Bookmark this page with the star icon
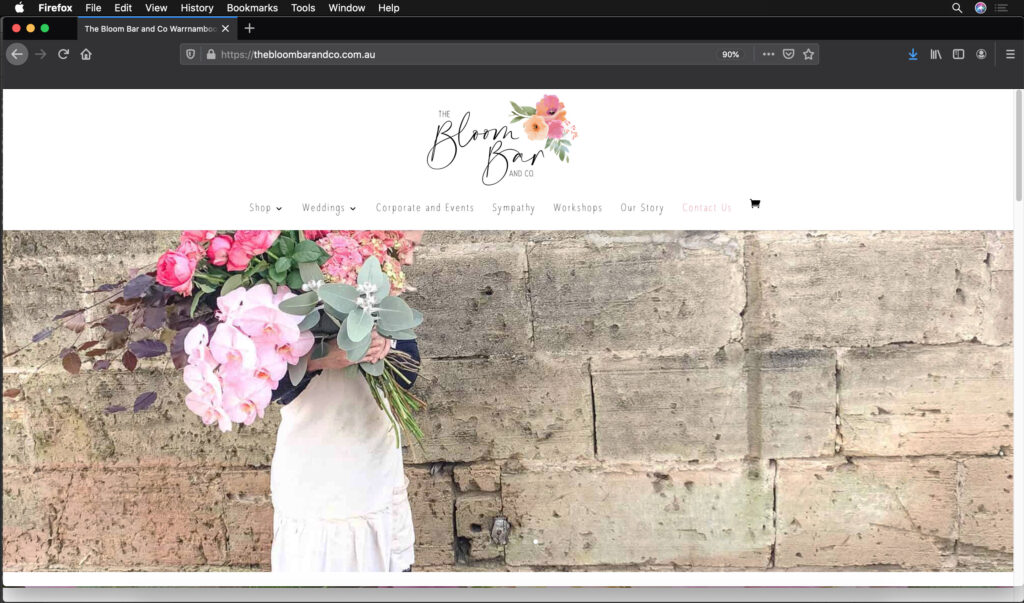The height and width of the screenshot is (603, 1024). pyautogui.click(x=808, y=54)
